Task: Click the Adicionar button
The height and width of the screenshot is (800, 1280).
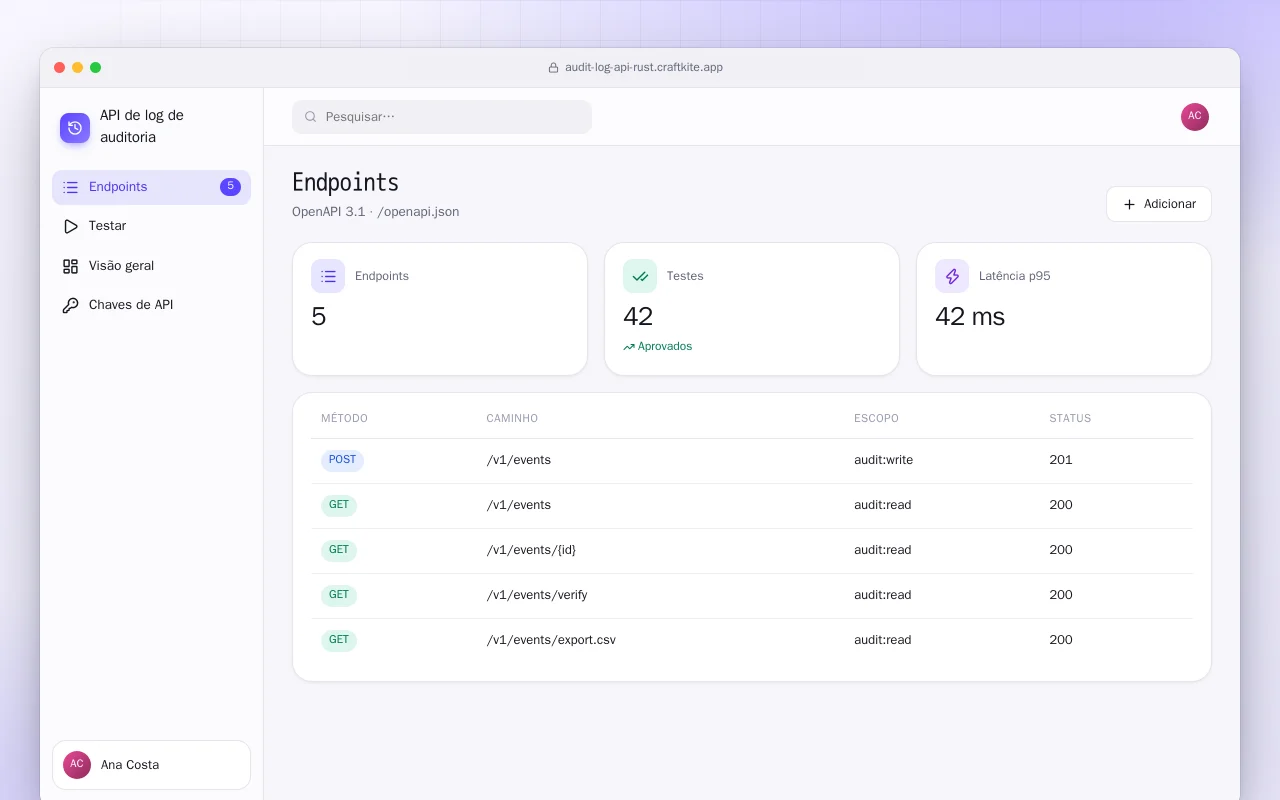Action: click(1158, 204)
